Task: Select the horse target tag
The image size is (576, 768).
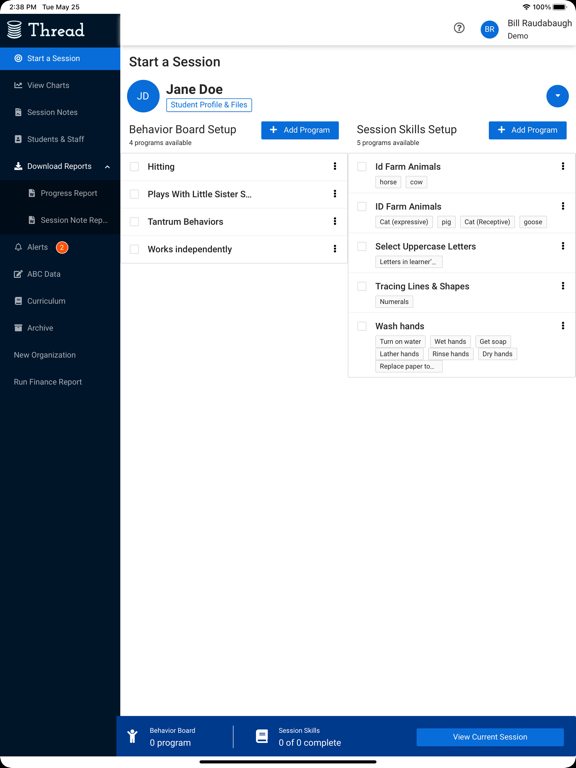Action: pyautogui.click(x=388, y=182)
